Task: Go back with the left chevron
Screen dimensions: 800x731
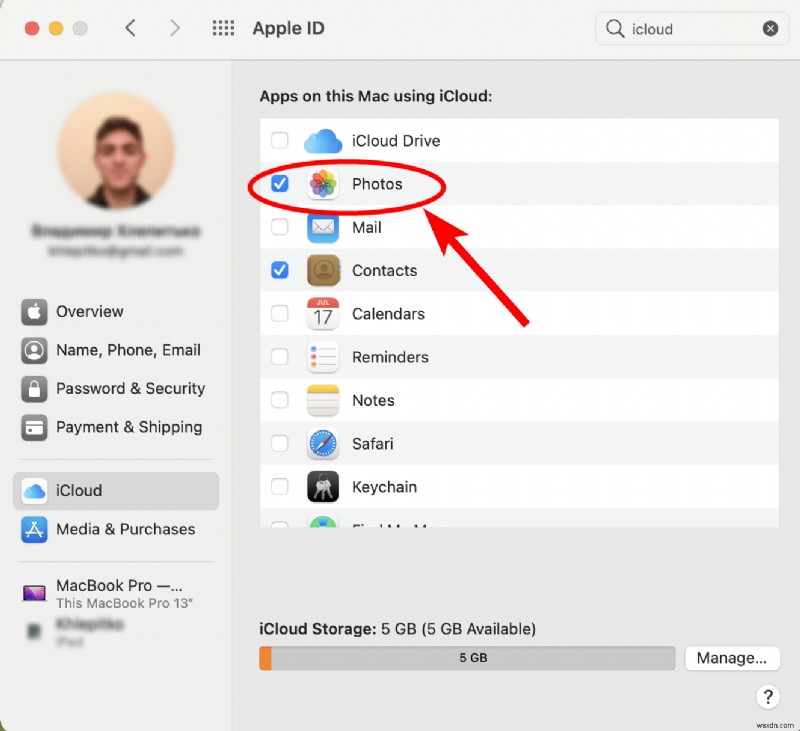Action: point(131,28)
